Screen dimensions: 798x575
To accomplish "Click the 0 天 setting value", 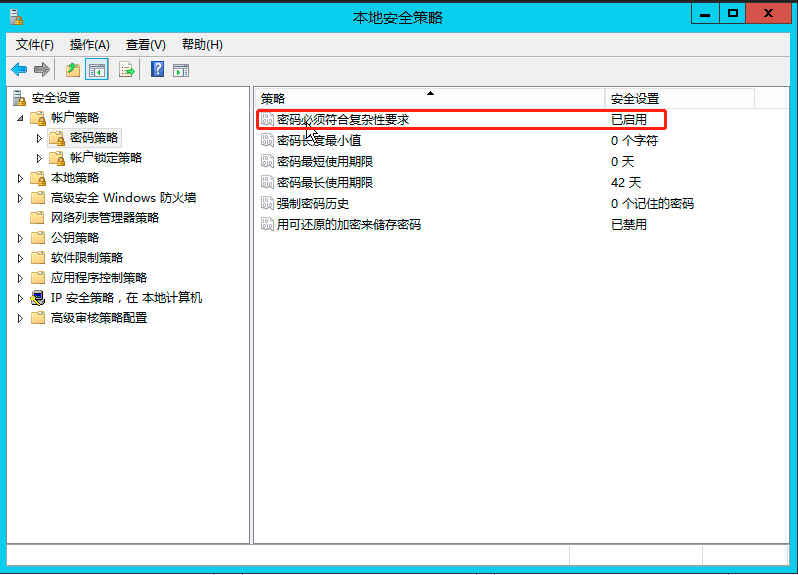I will (x=622, y=161).
